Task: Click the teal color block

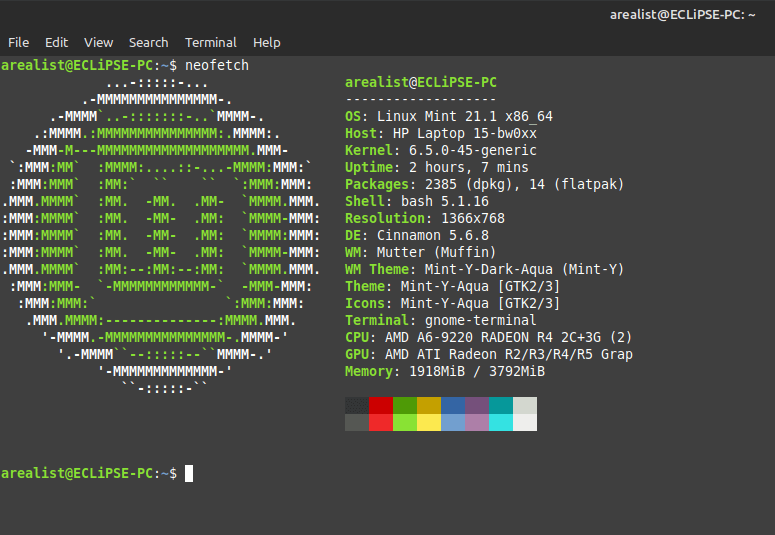Action: [501, 405]
